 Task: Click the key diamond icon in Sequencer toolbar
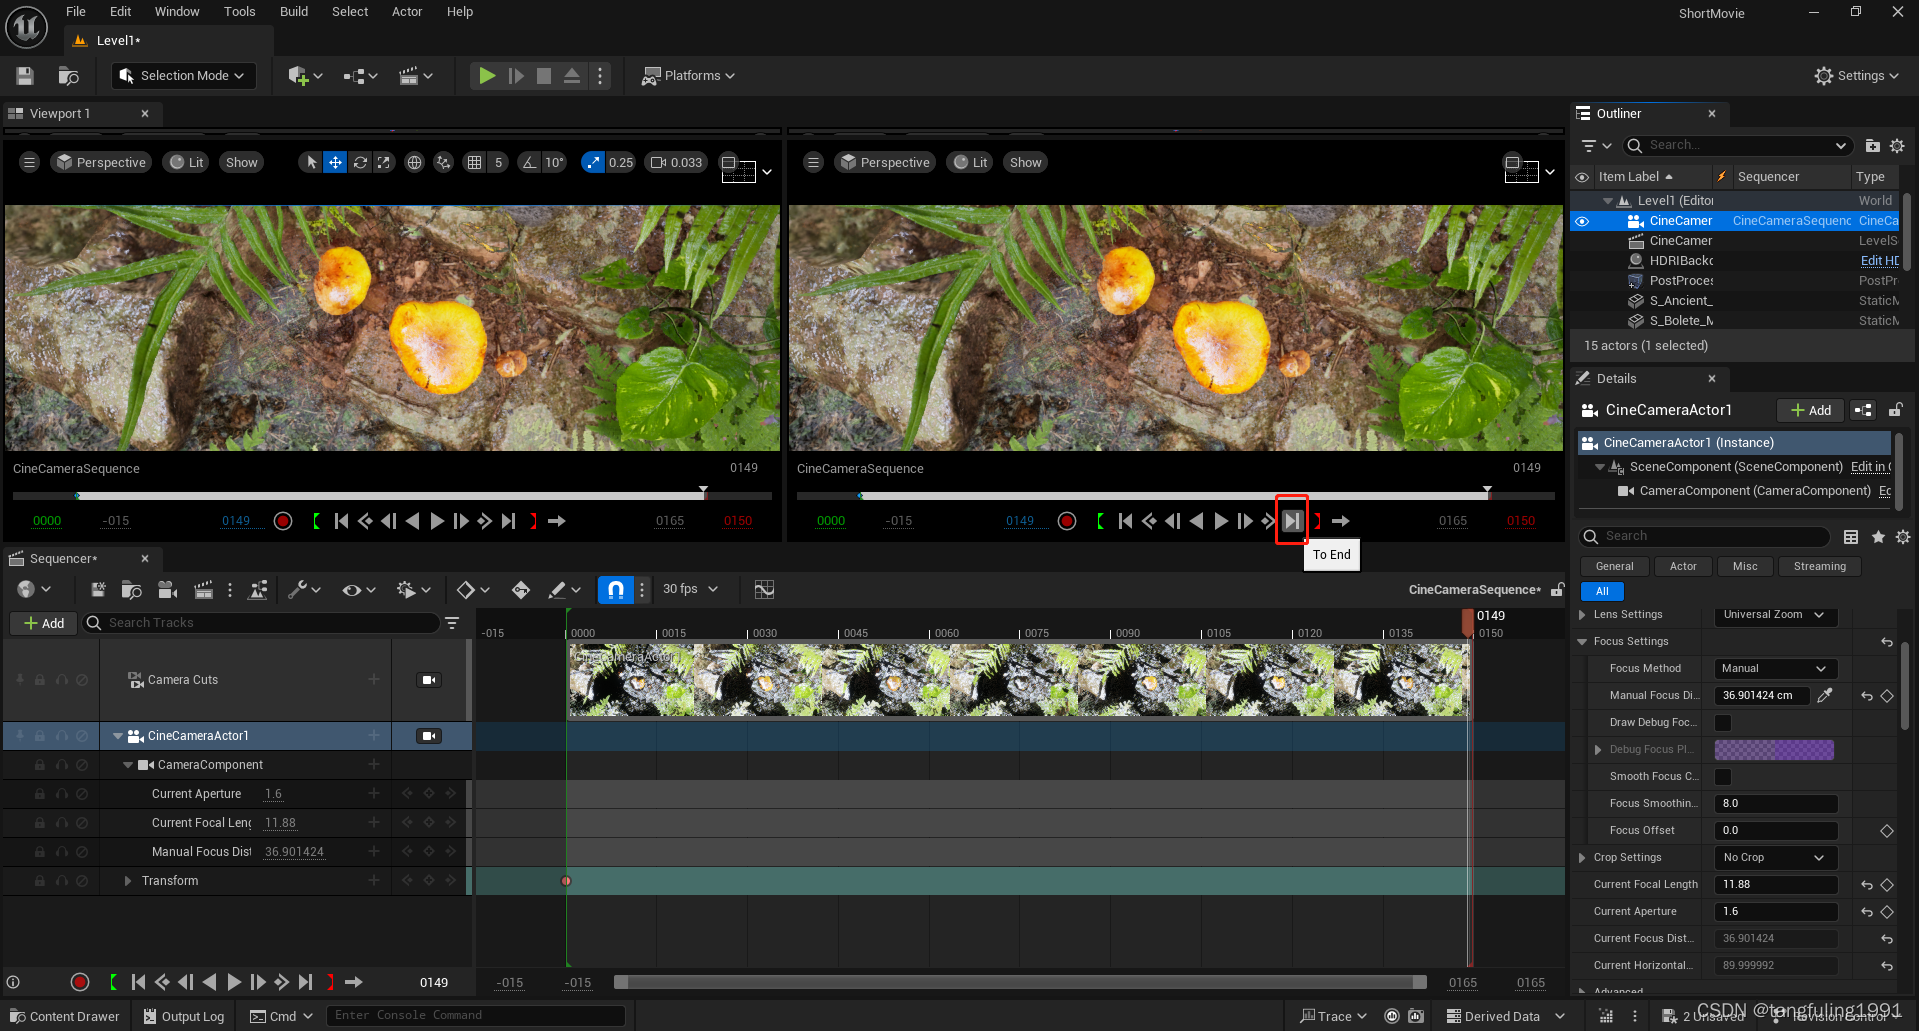tap(521, 590)
